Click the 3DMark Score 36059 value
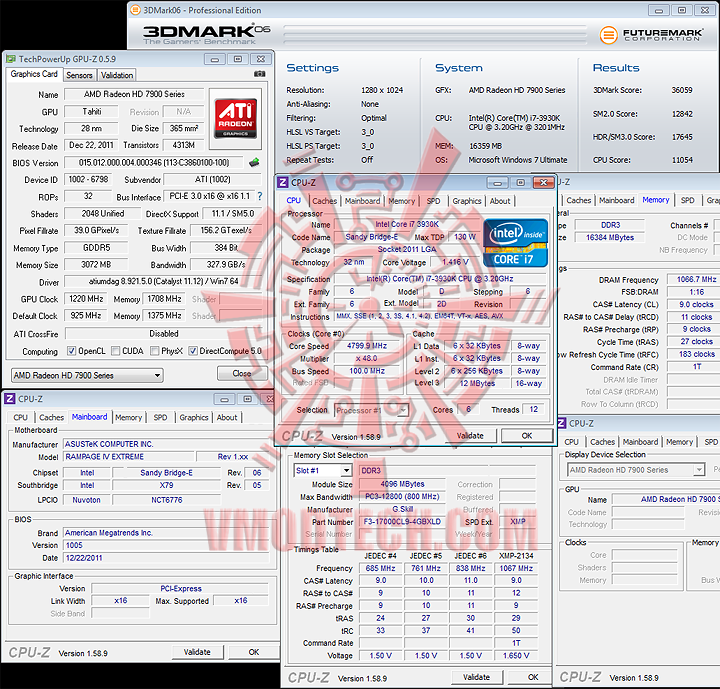The image size is (720, 689). pos(681,90)
